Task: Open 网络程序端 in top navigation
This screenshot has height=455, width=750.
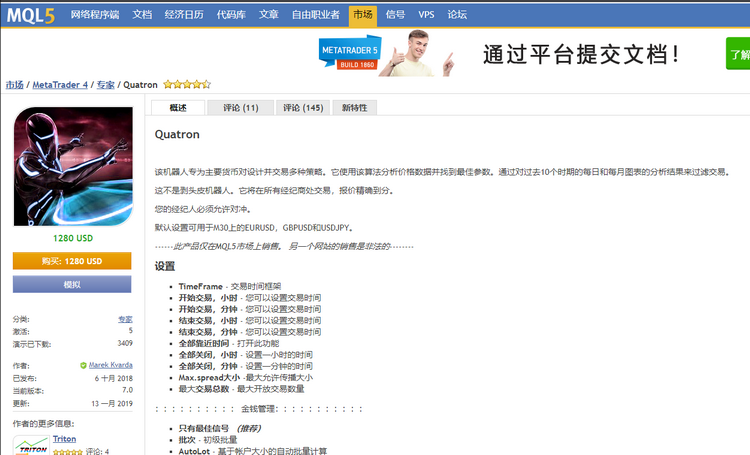Action: tap(95, 15)
